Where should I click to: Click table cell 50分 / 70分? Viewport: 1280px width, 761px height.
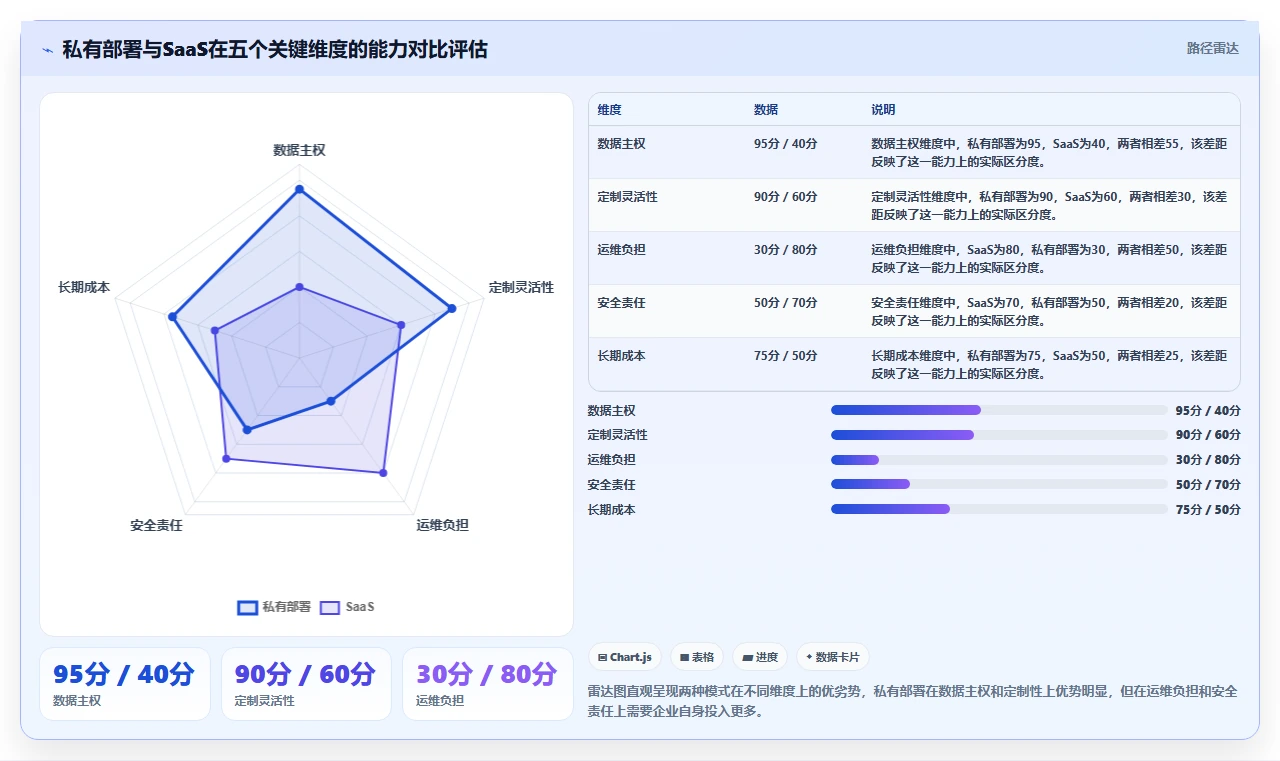pos(785,303)
